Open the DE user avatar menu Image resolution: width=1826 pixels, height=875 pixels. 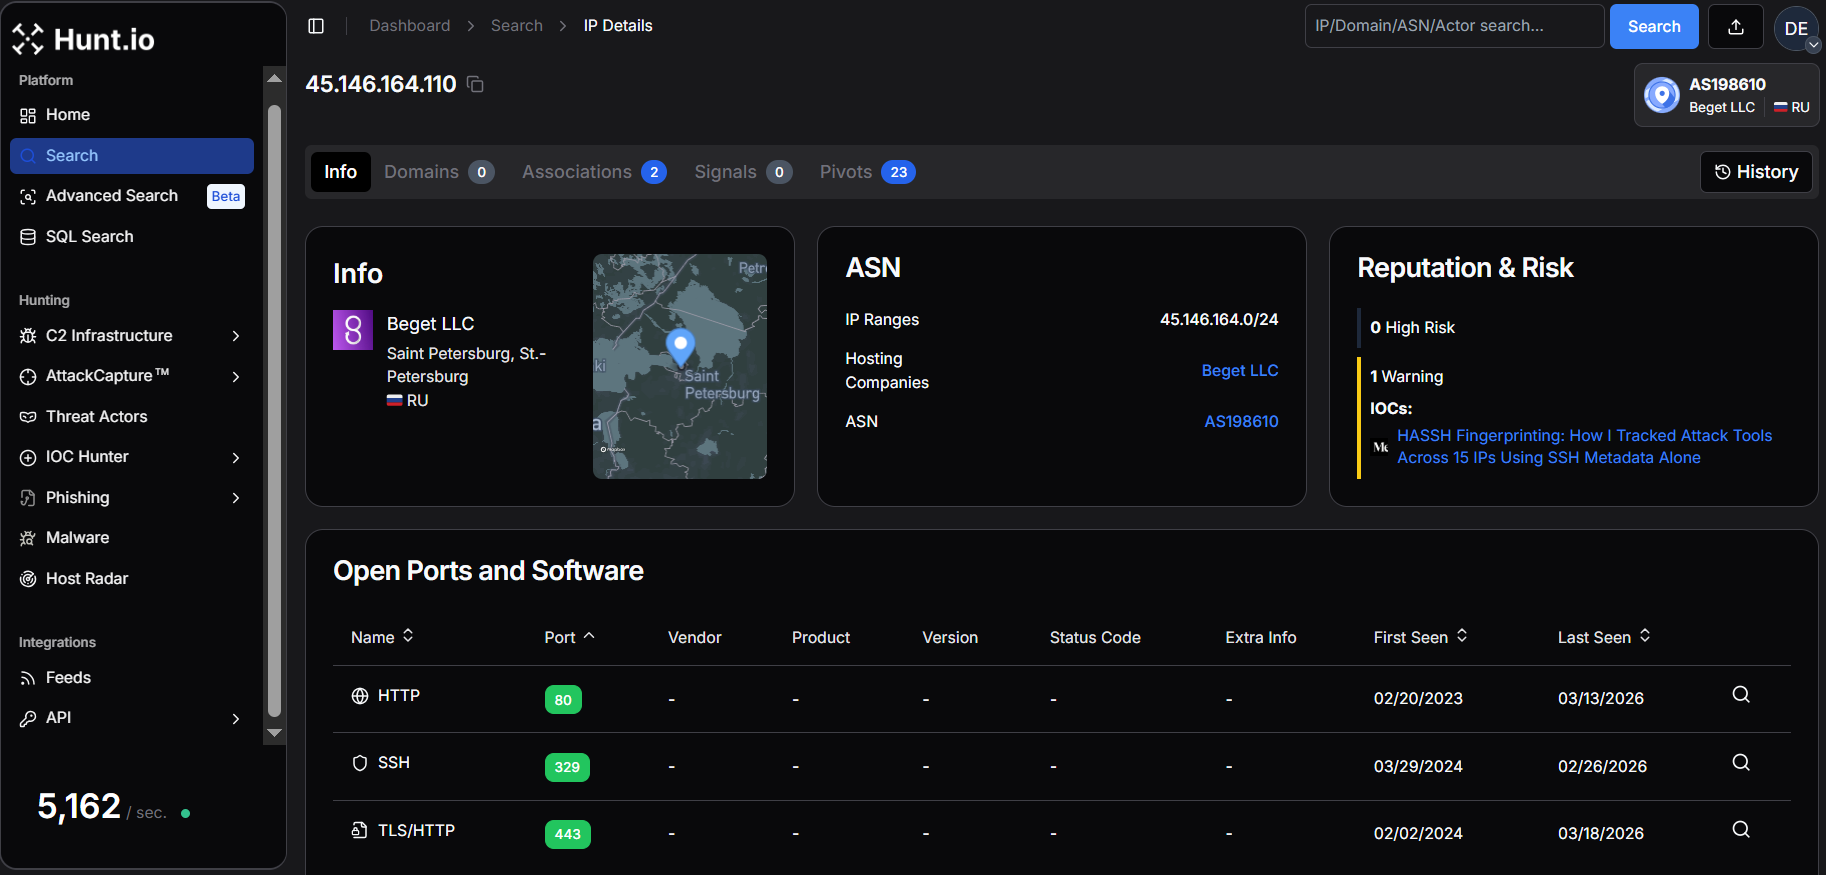[x=1796, y=28]
